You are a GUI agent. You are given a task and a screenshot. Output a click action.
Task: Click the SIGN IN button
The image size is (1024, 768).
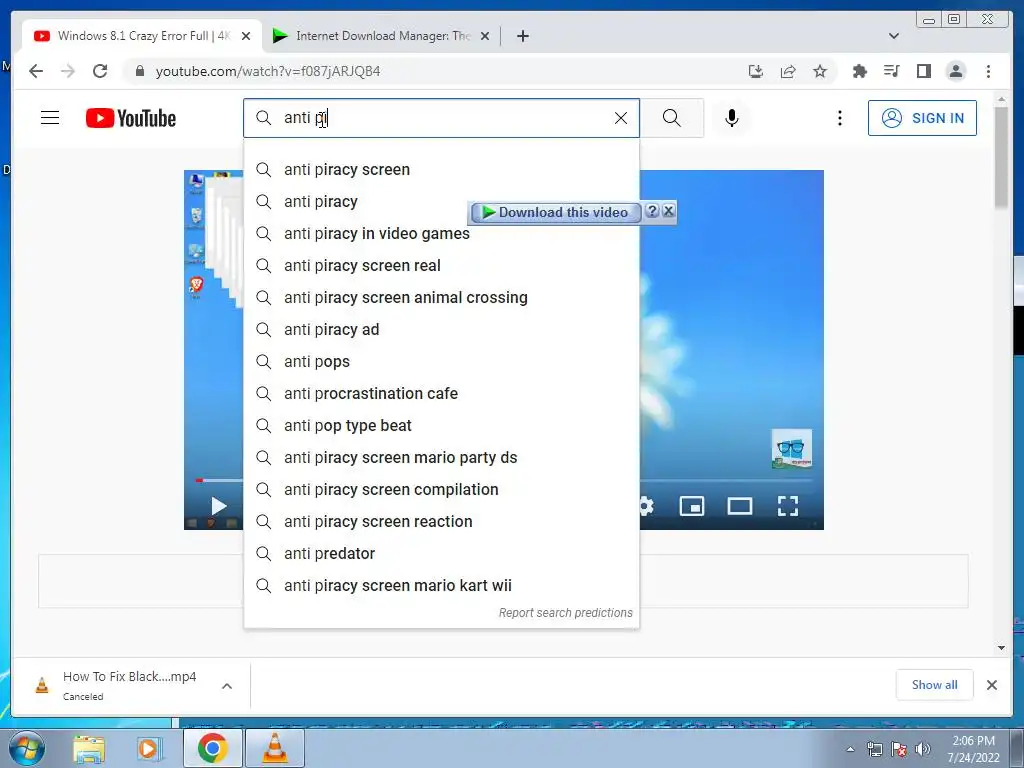point(922,118)
